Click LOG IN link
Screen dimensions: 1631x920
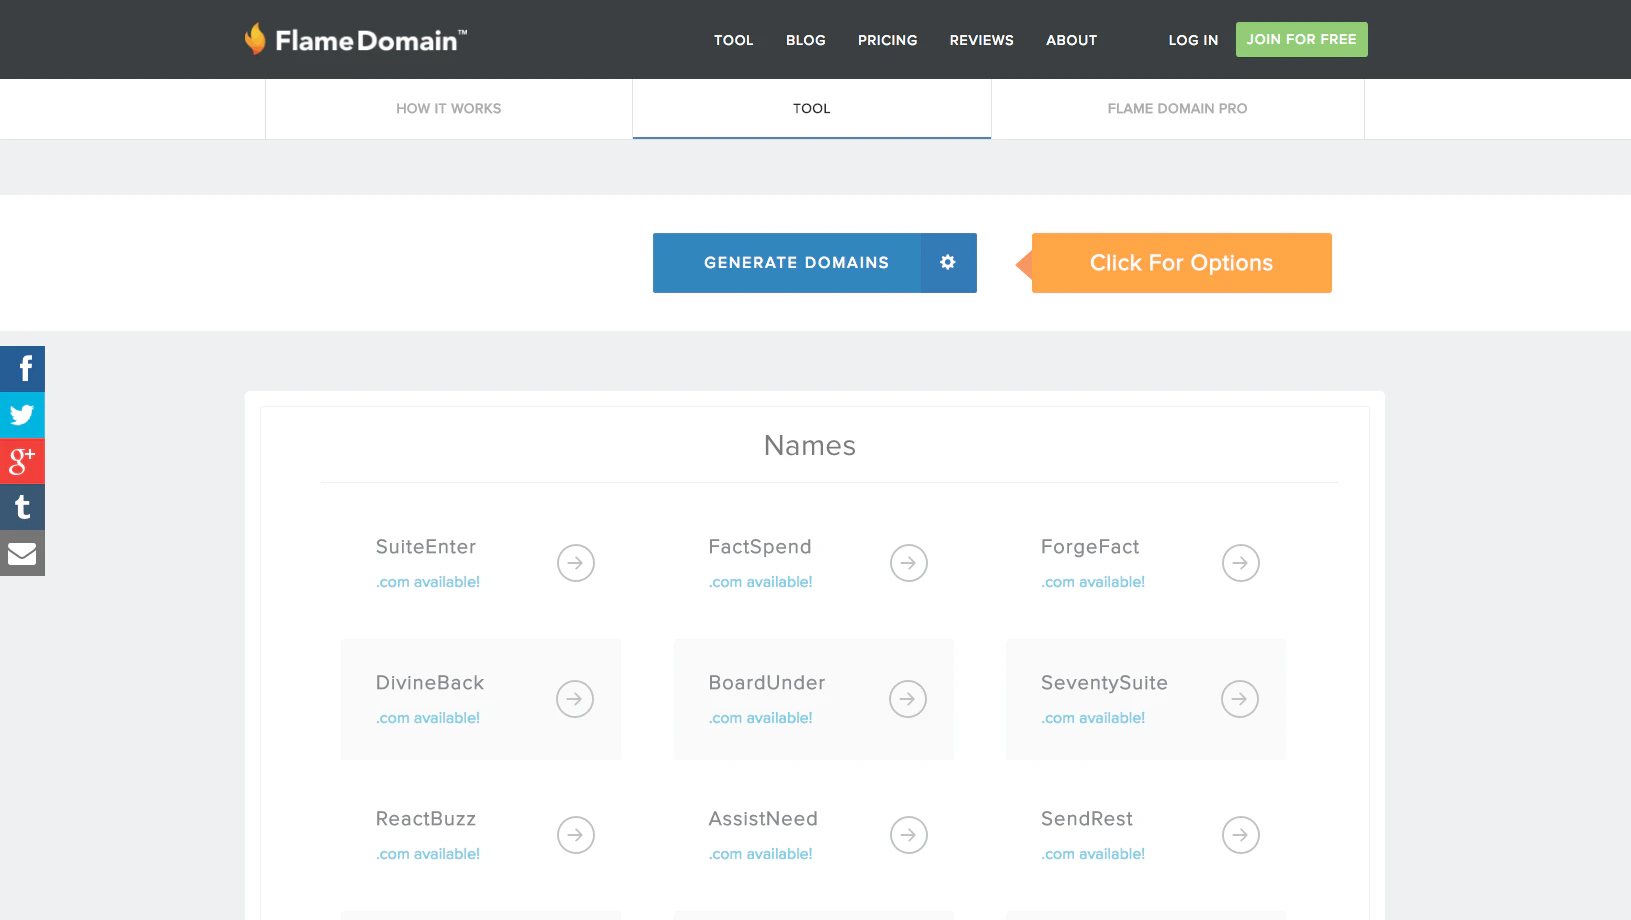click(1194, 40)
